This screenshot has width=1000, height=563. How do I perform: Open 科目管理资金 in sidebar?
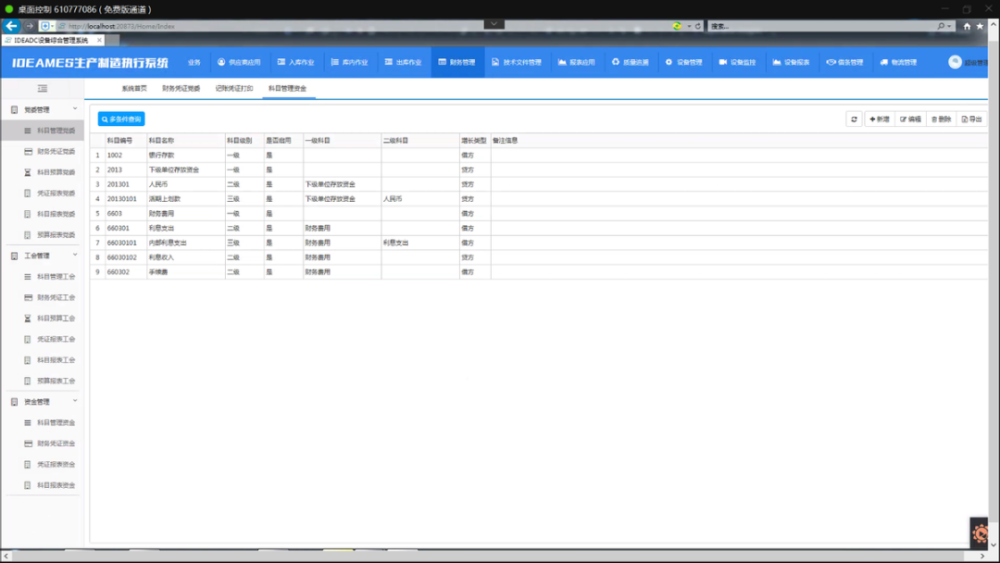pyautogui.click(x=43, y=423)
